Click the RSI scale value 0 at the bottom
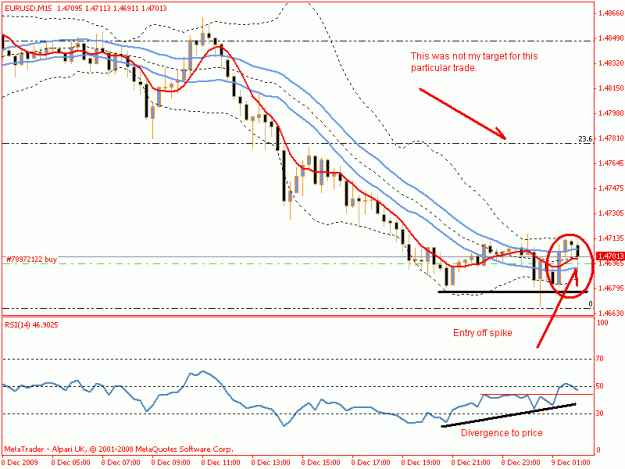Screen dimensions: 625x469 [598, 451]
